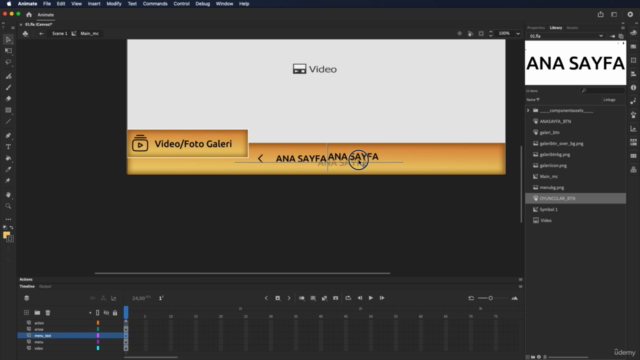
Task: Click the Linkage column header
Action: tap(609, 100)
